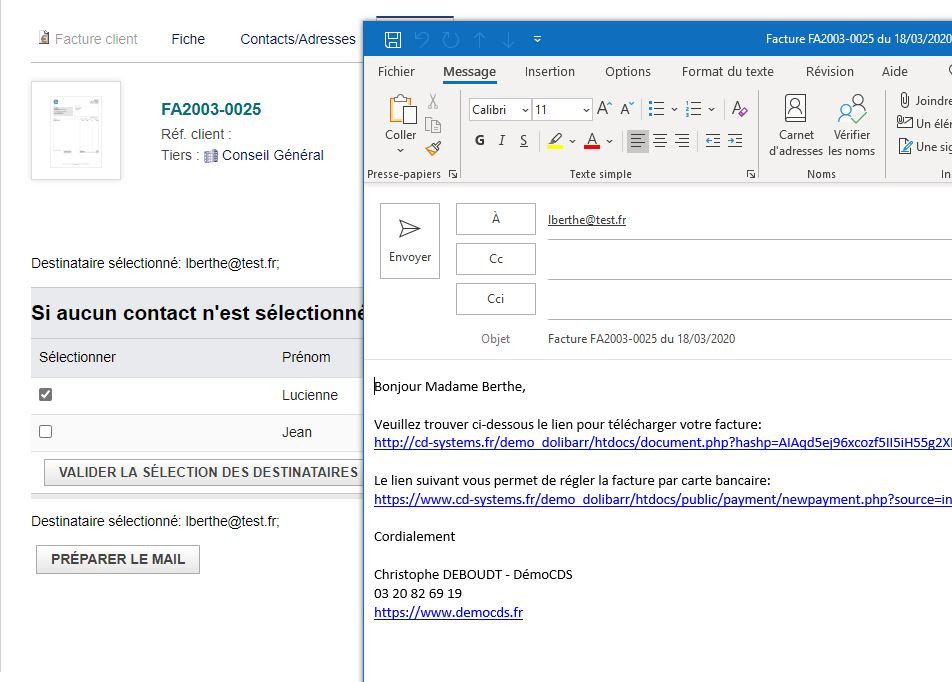The width and height of the screenshot is (952, 682).
Task: Open the Contacts/Adresses tab in Dolibarr
Action: coord(298,39)
